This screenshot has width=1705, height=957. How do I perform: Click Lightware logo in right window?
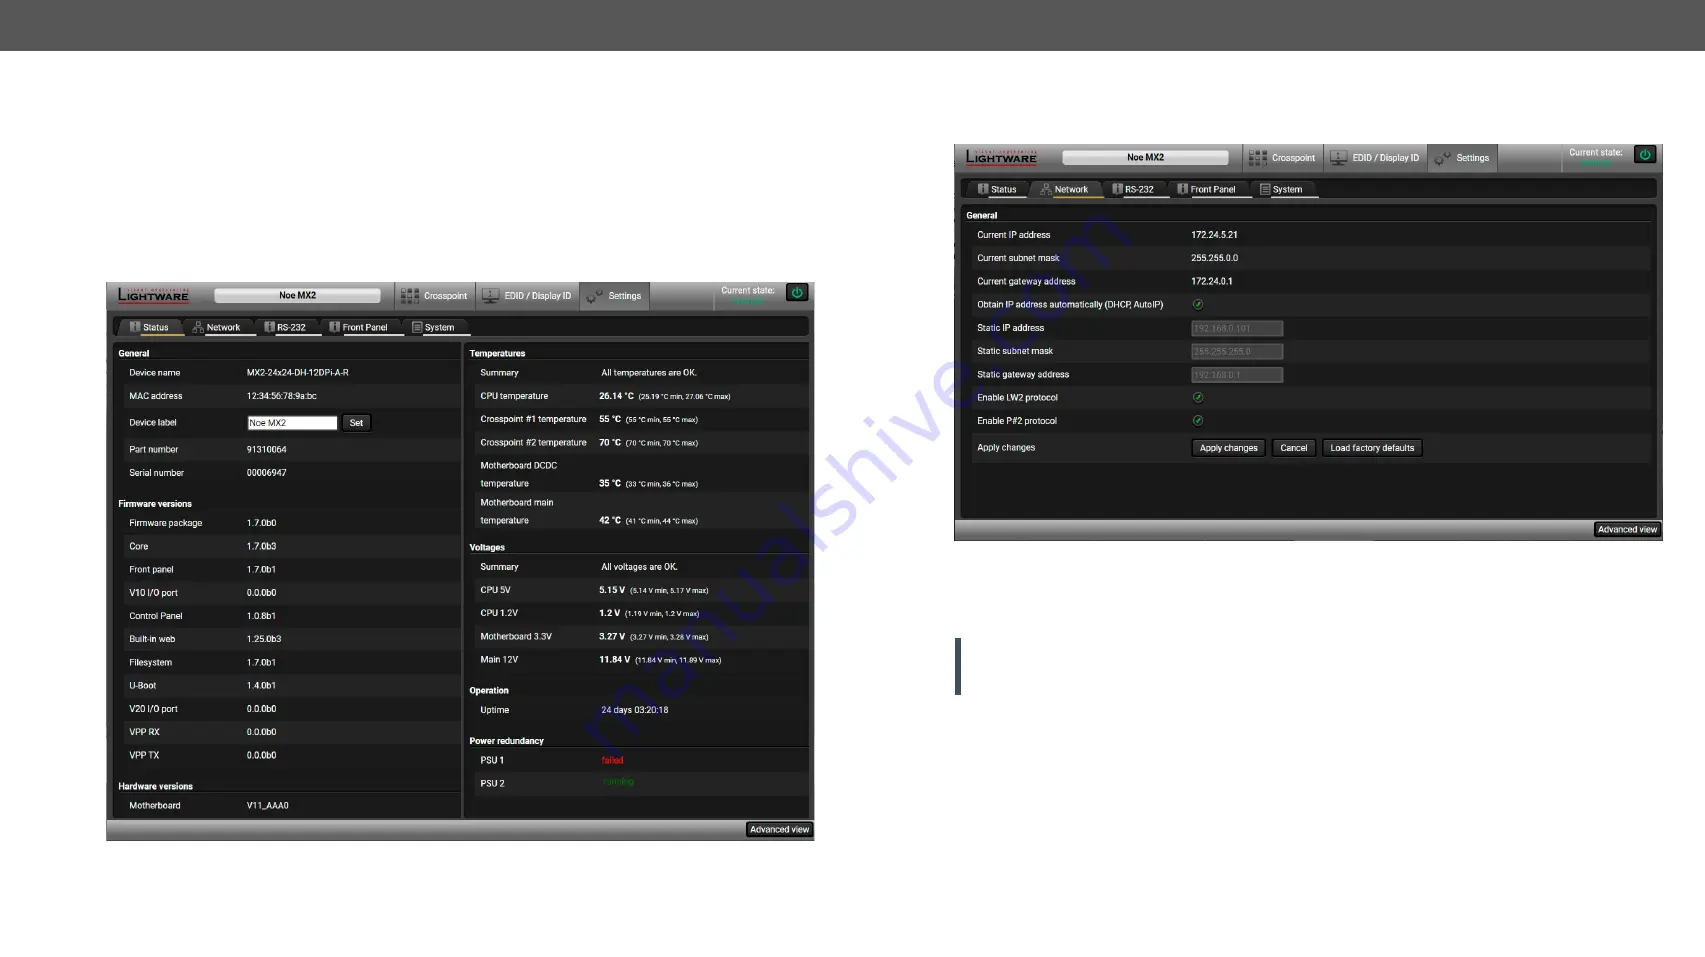[1001, 157]
